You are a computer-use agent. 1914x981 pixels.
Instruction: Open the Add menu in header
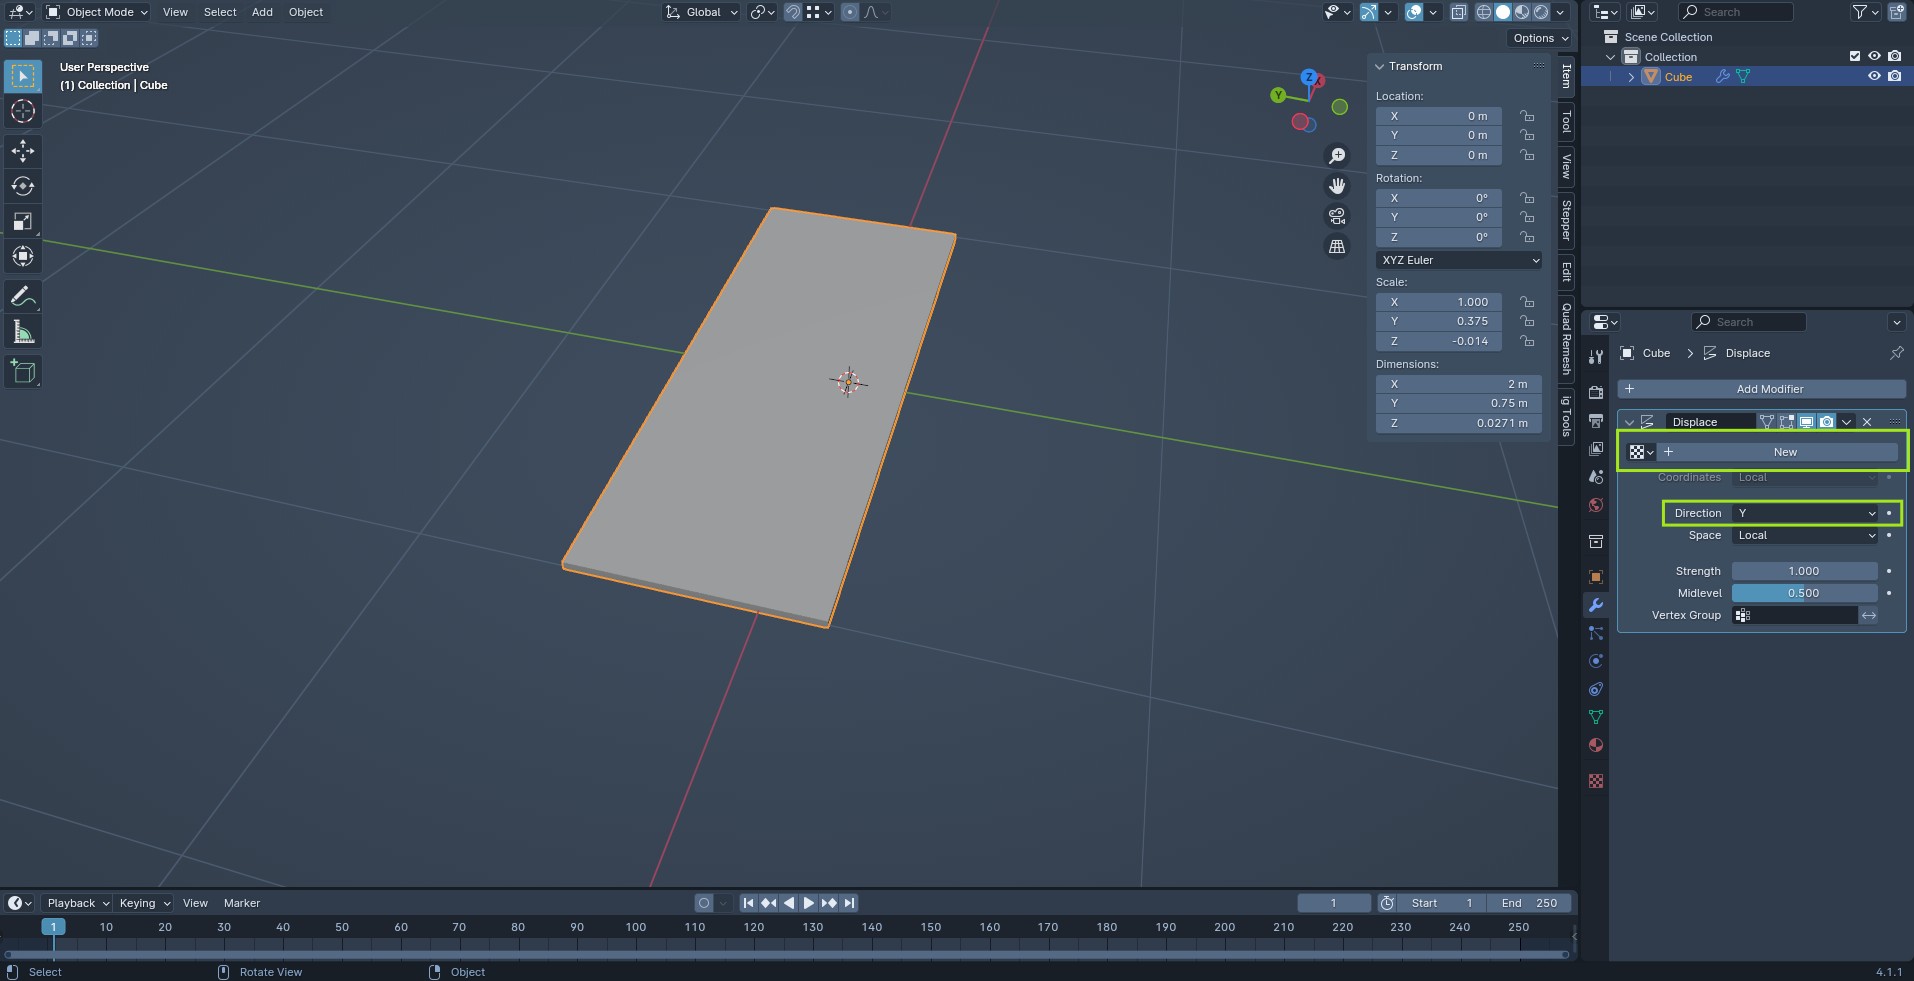tap(262, 12)
